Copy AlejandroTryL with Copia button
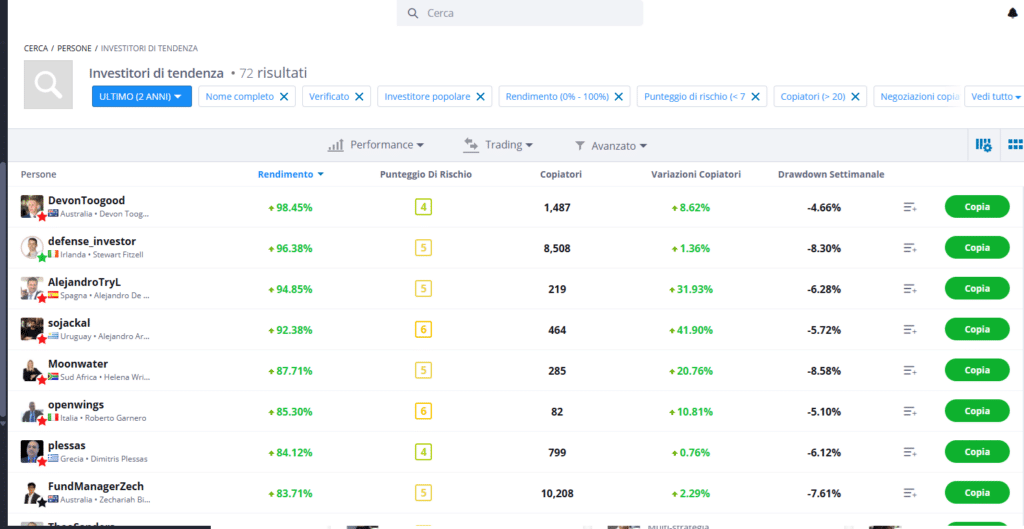 (977, 288)
